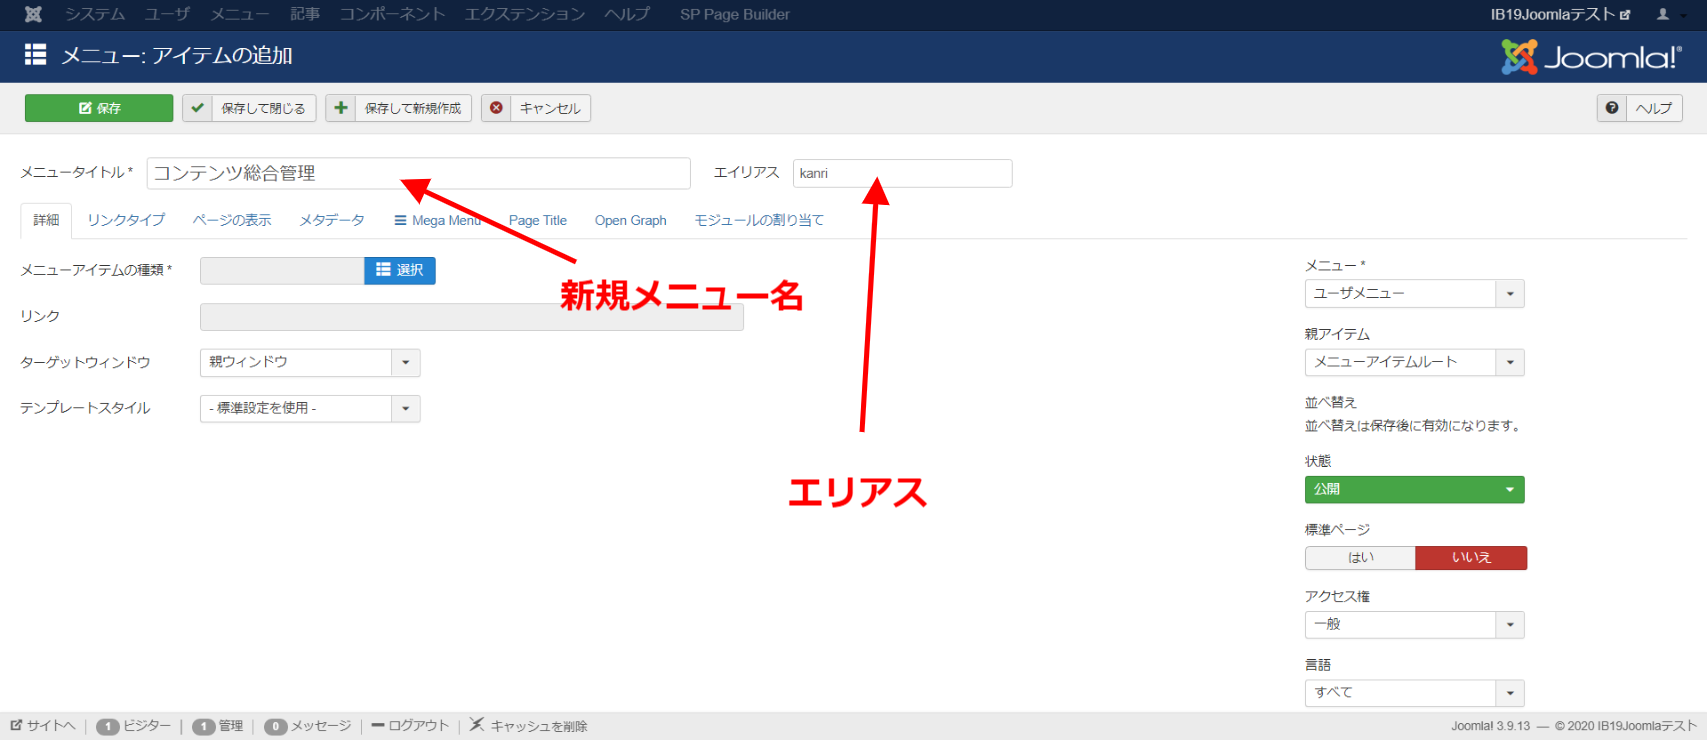Set default page to いいえ
The height and width of the screenshot is (740, 1707).
pyautogui.click(x=1471, y=558)
